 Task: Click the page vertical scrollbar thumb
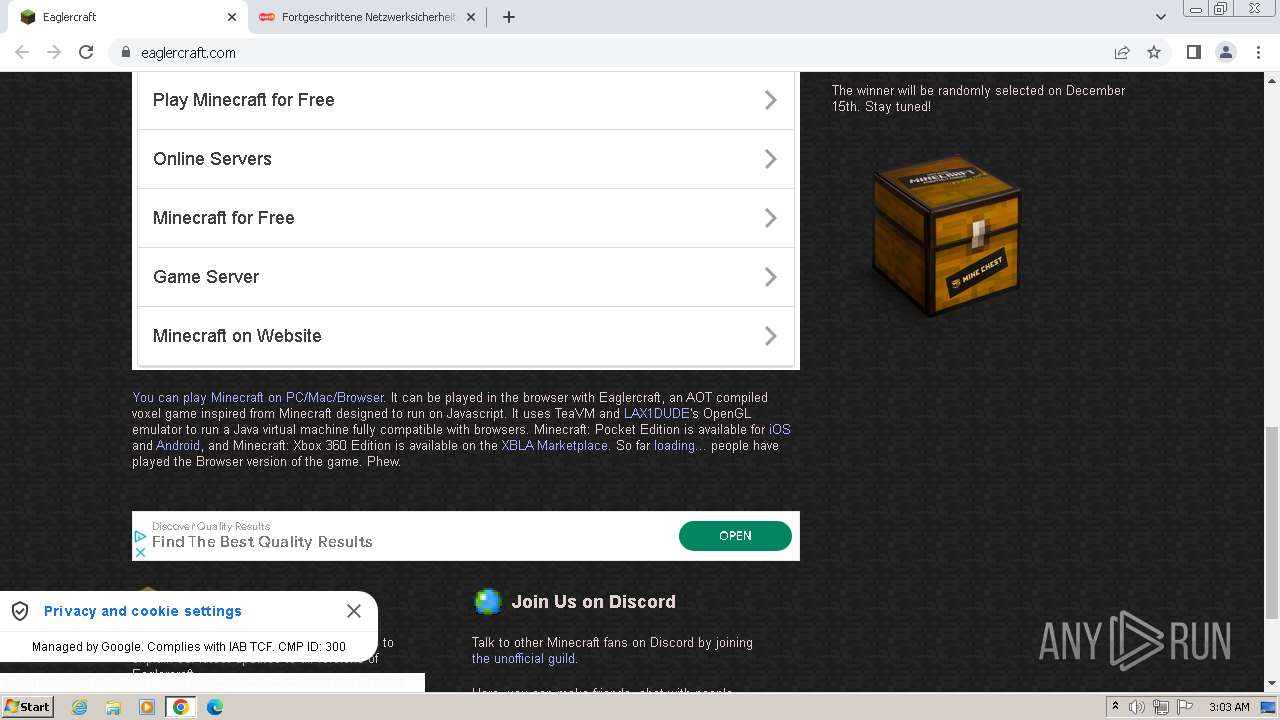point(1271,523)
